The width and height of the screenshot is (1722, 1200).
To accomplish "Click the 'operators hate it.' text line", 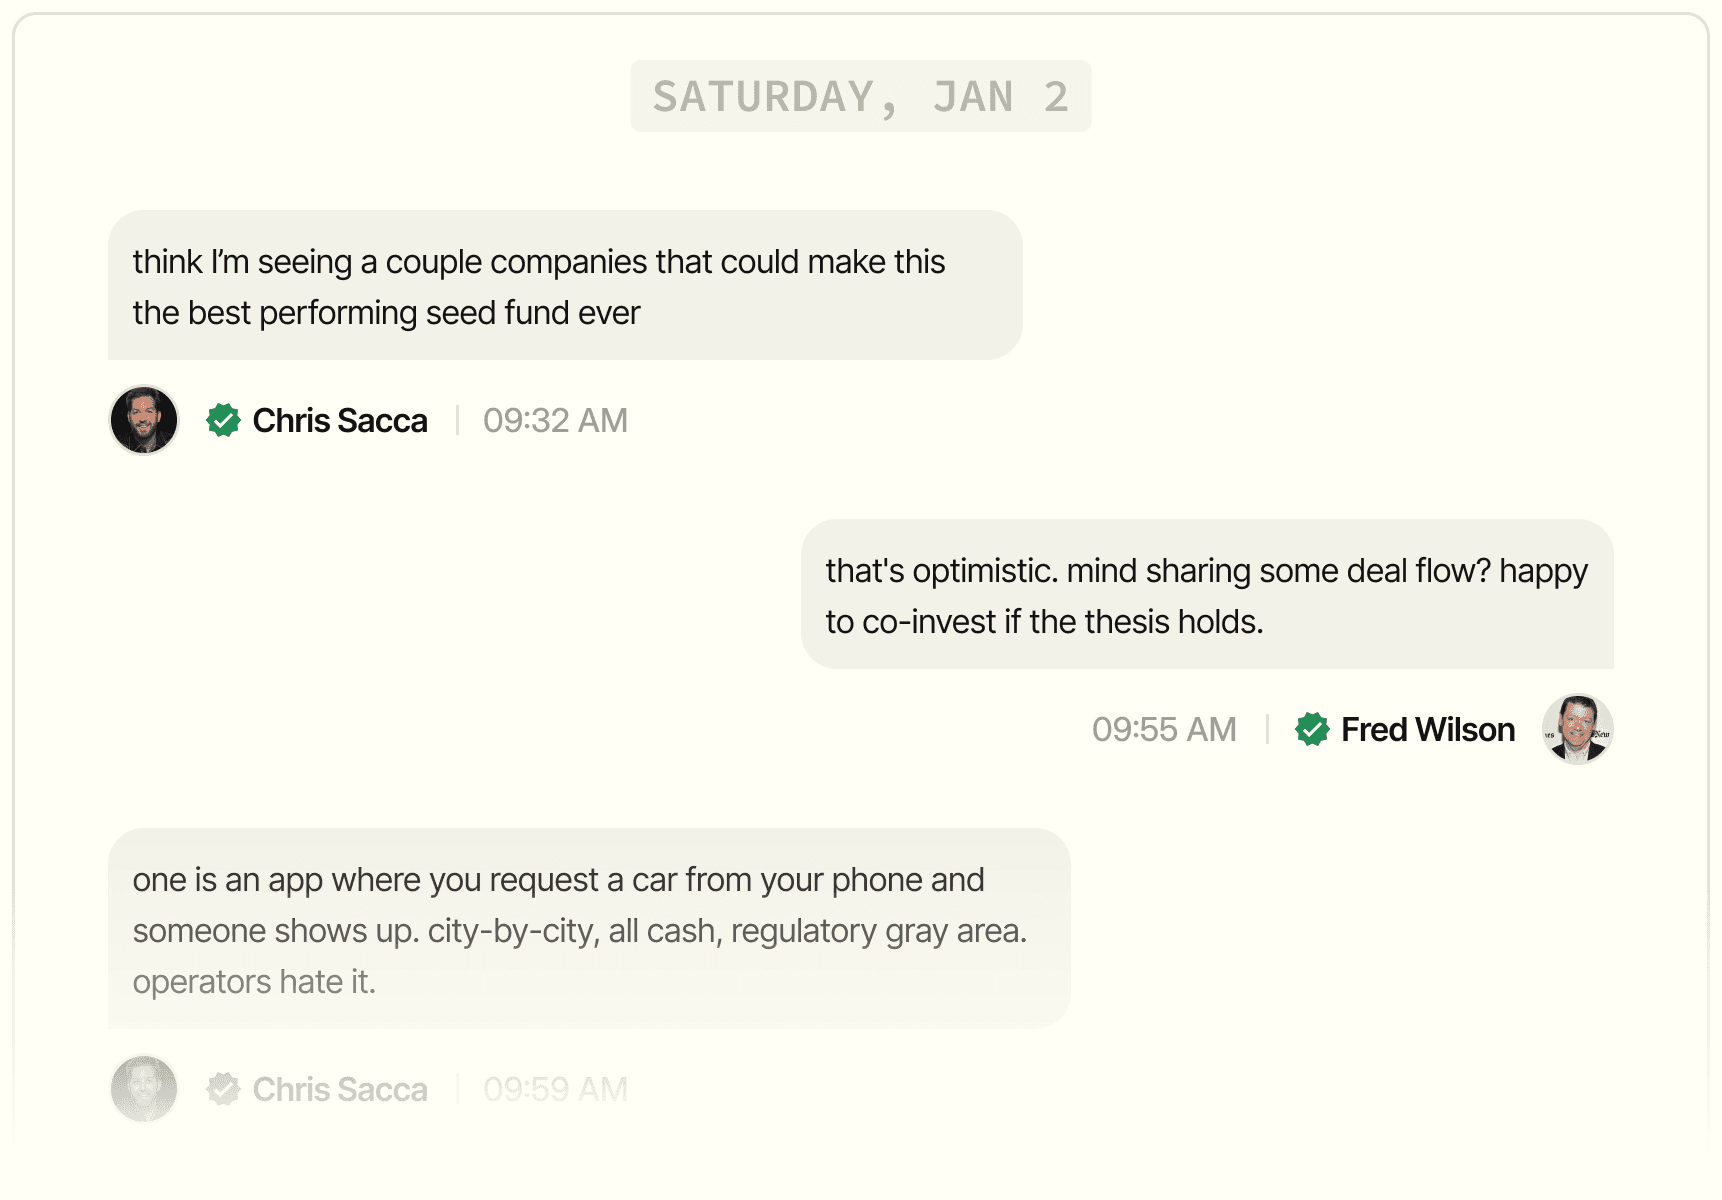I will (254, 982).
